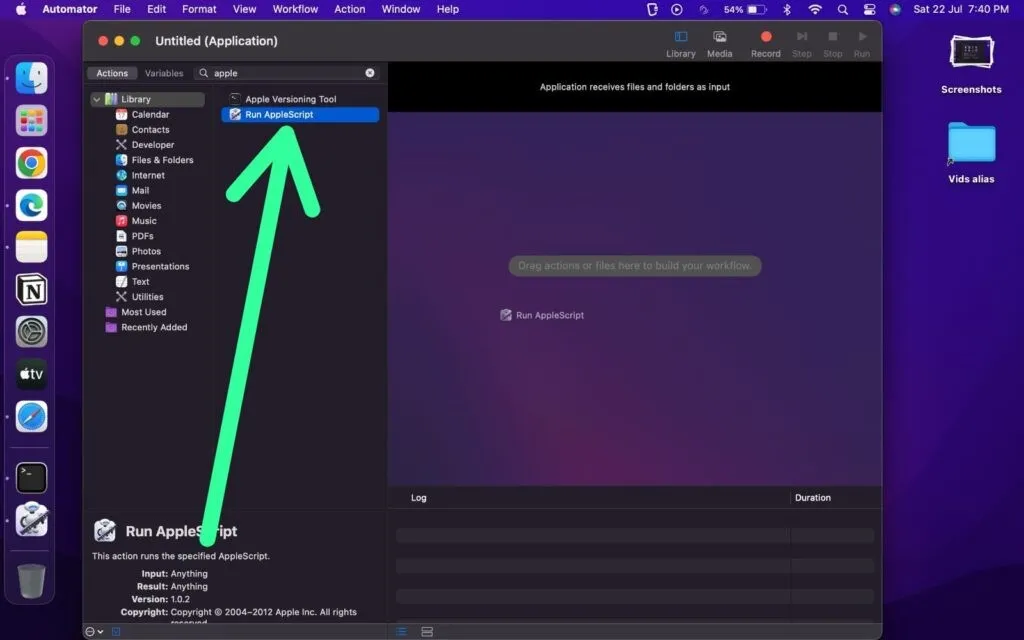Switch to the Actions tab

pos(112,73)
